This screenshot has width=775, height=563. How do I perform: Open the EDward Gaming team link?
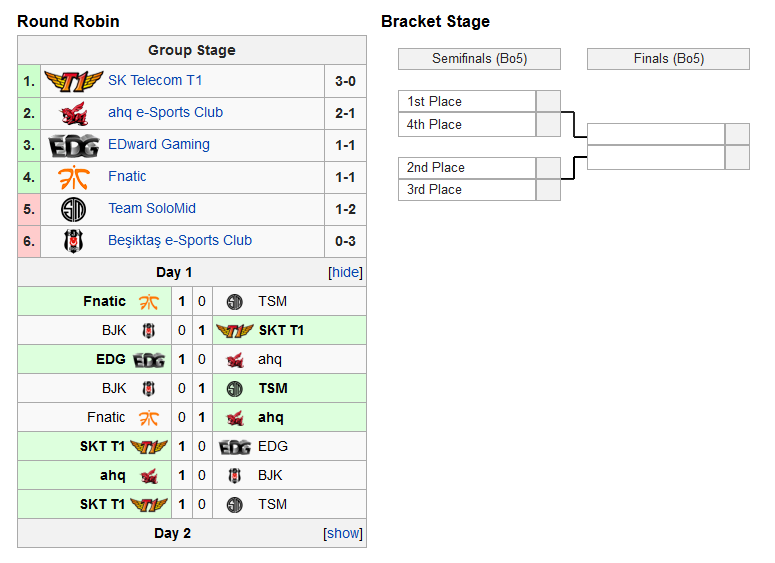pyautogui.click(x=159, y=144)
